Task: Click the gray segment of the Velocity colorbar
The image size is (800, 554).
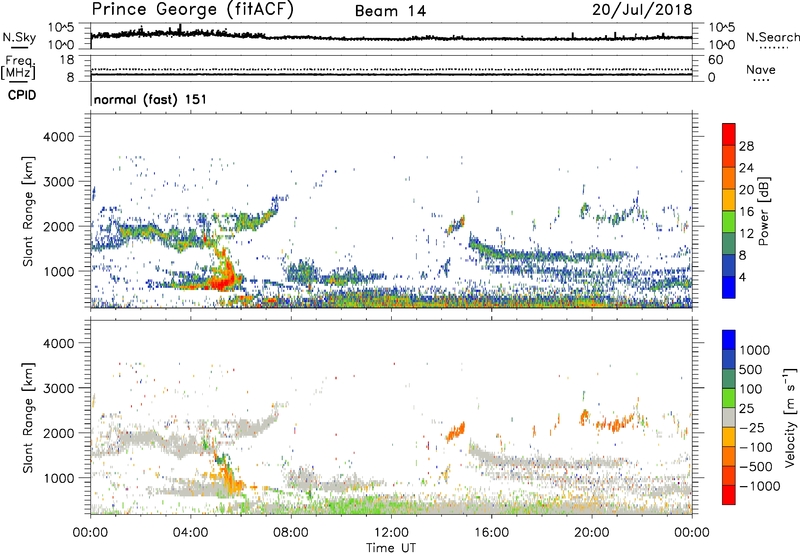Action: pyautogui.click(x=729, y=417)
